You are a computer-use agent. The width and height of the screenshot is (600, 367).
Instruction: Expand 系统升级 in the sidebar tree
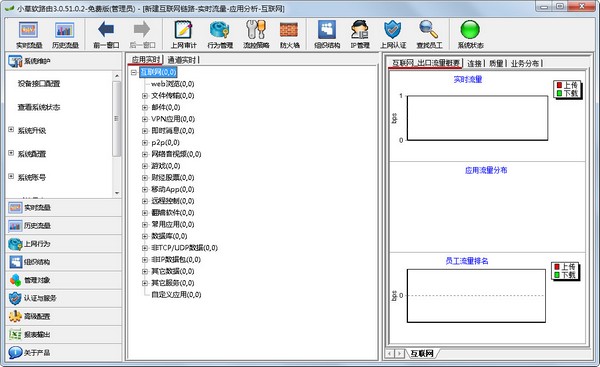click(x=11, y=130)
